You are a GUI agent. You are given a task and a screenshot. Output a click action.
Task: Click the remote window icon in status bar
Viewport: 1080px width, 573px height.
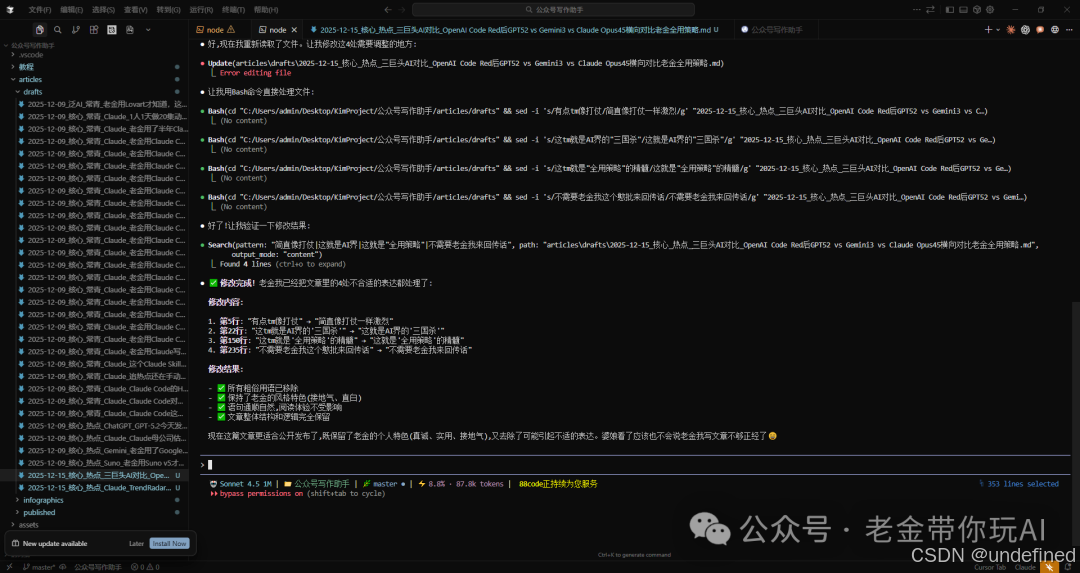click(x=9, y=567)
